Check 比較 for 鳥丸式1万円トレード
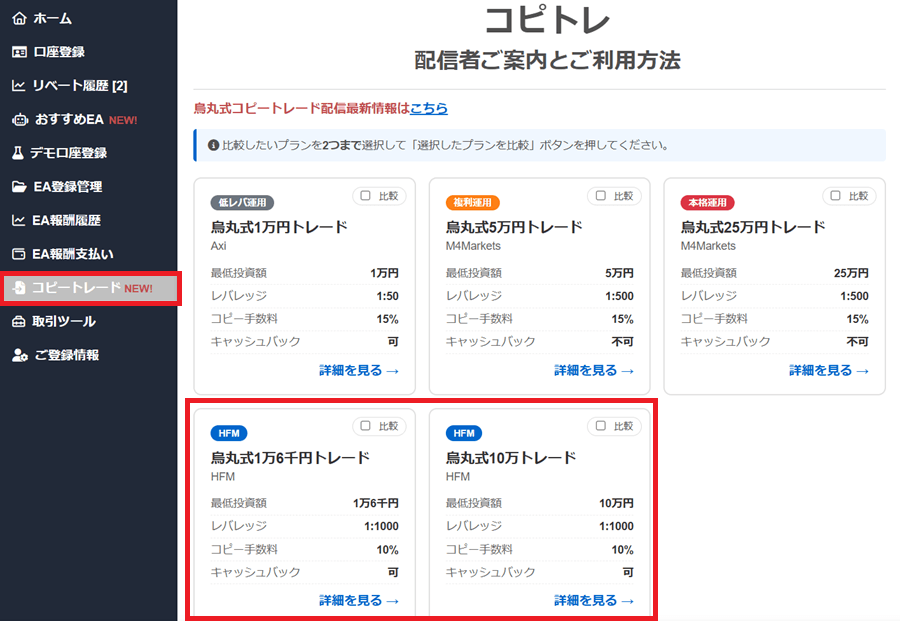This screenshot has height=621, width=900. pos(365,196)
